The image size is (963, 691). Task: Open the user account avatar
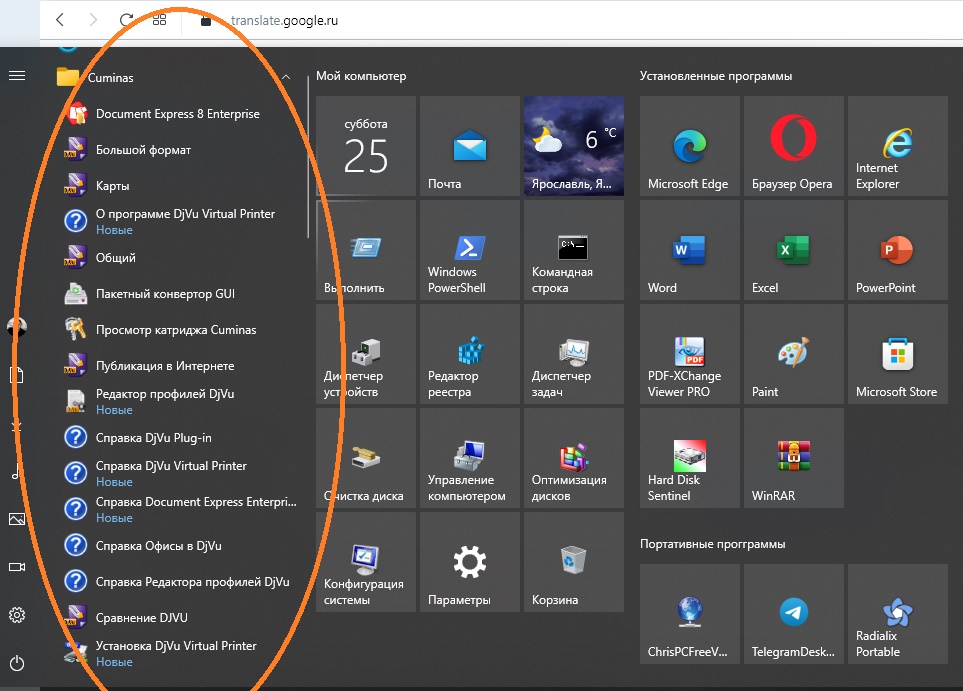[x=17, y=327]
